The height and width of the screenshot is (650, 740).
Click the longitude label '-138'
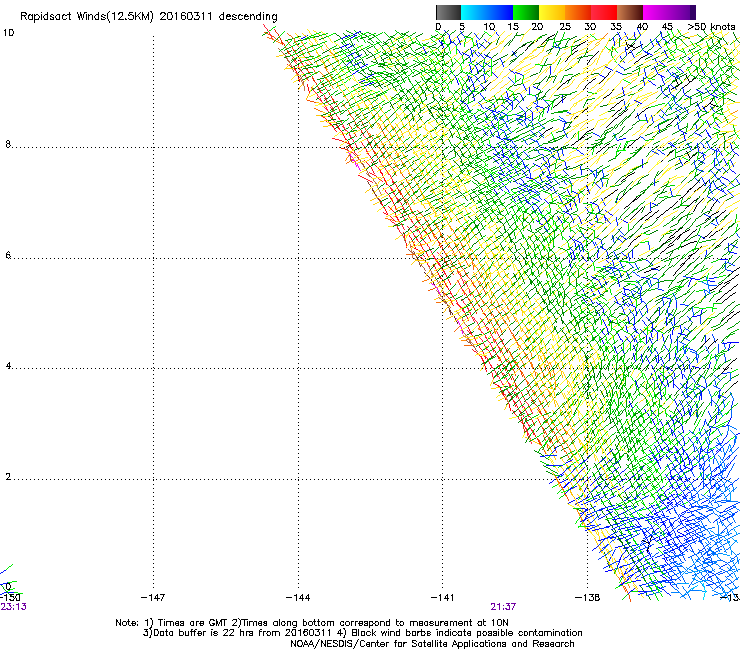(587, 598)
